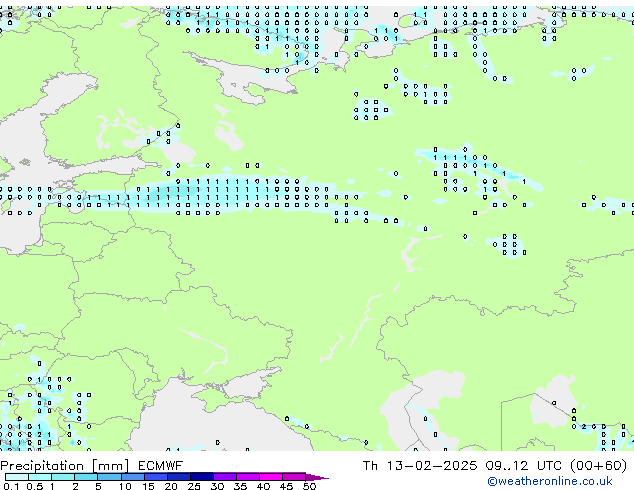Image resolution: width=634 pixels, height=490 pixels.
Task: Click the legend scale label '0.1'
Action: pyautogui.click(x=11, y=486)
